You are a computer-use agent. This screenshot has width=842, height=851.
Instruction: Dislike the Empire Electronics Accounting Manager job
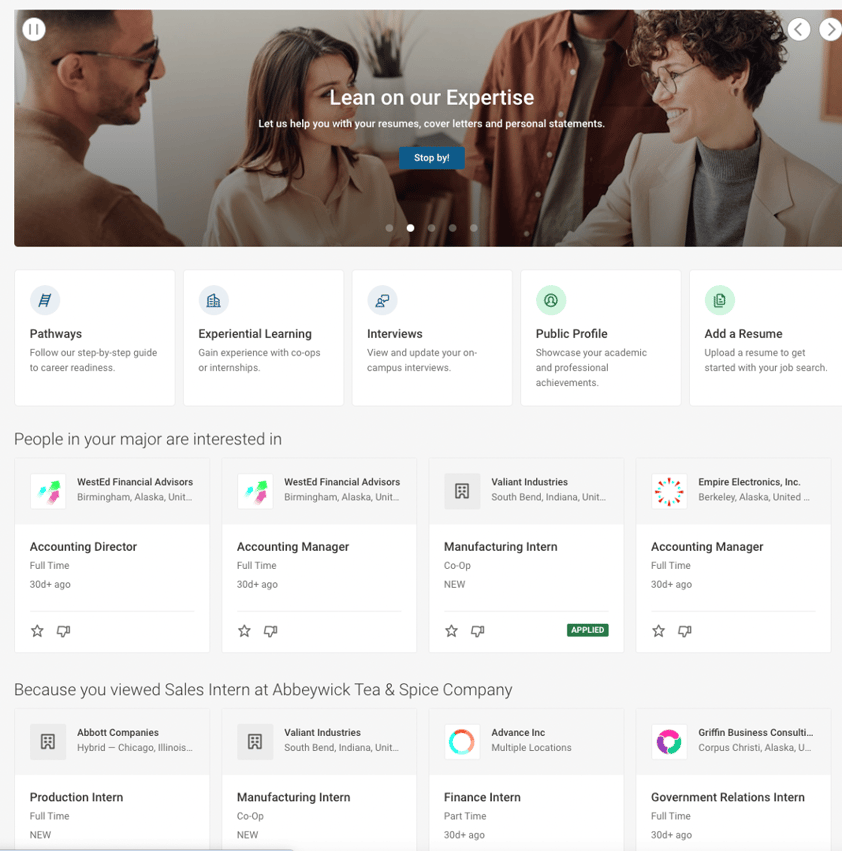(685, 631)
